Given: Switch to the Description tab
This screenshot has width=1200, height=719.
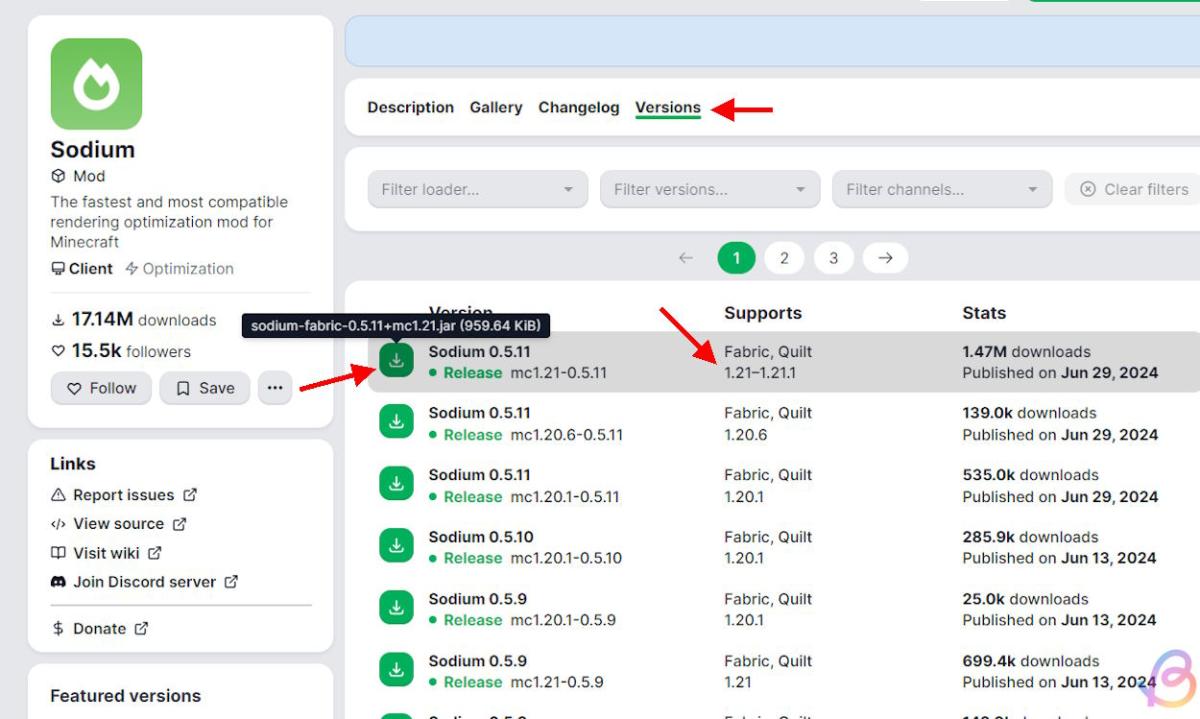Looking at the screenshot, I should tap(410, 107).
